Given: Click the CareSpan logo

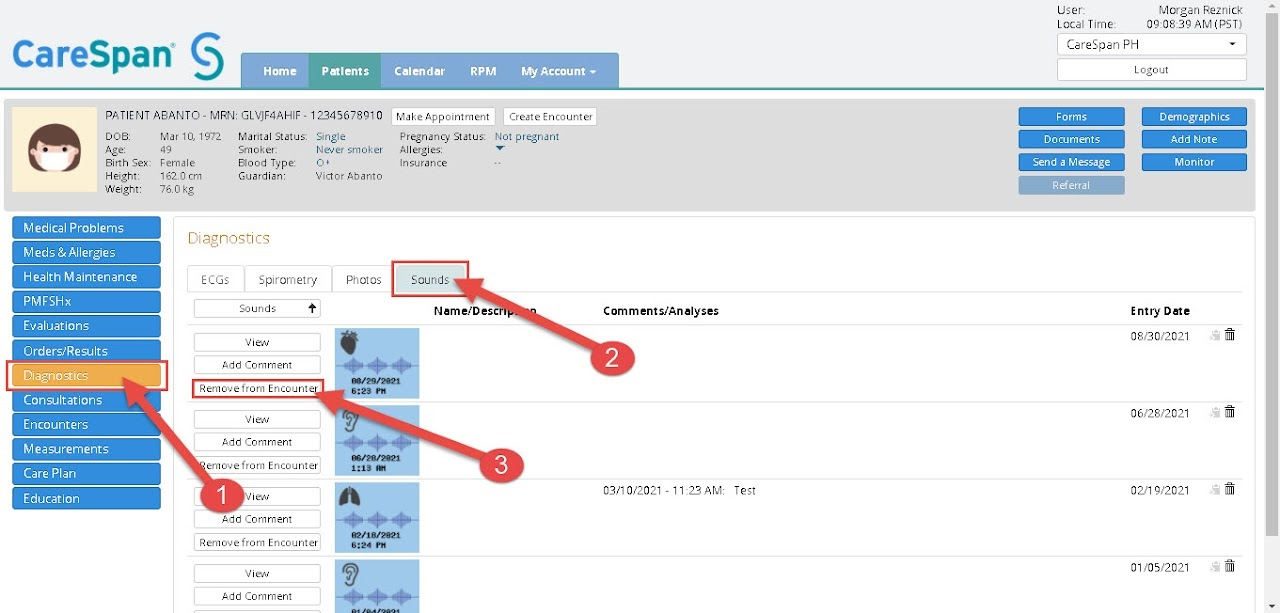Looking at the screenshot, I should coord(118,55).
